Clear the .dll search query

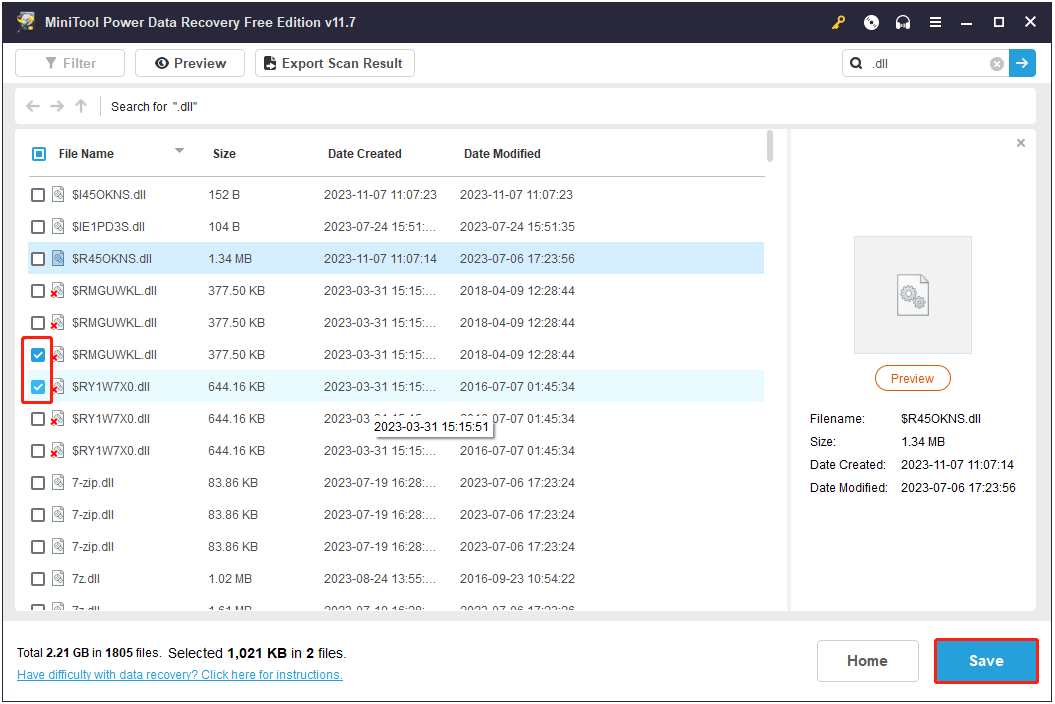pos(996,63)
